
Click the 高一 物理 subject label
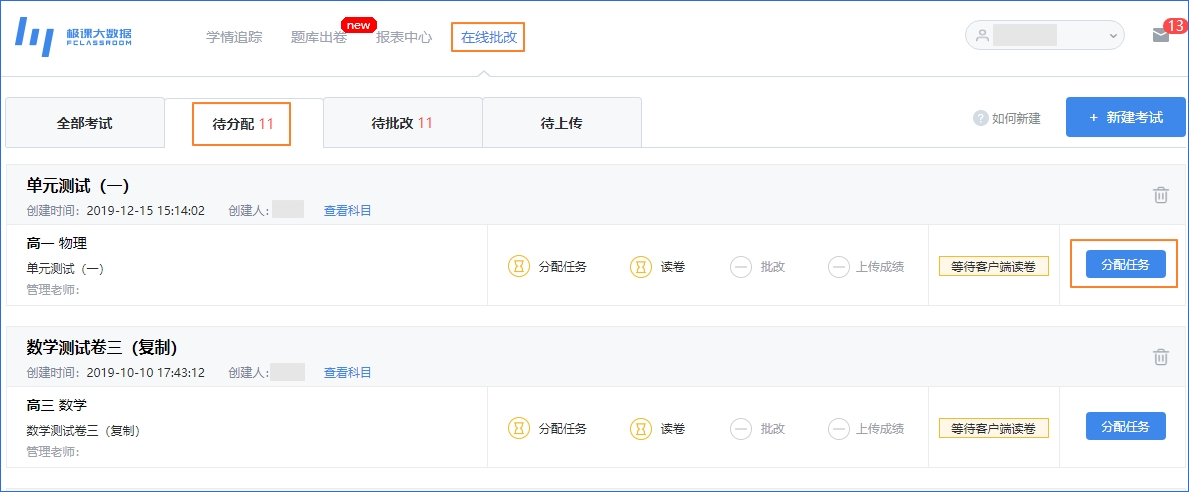click(x=57, y=244)
